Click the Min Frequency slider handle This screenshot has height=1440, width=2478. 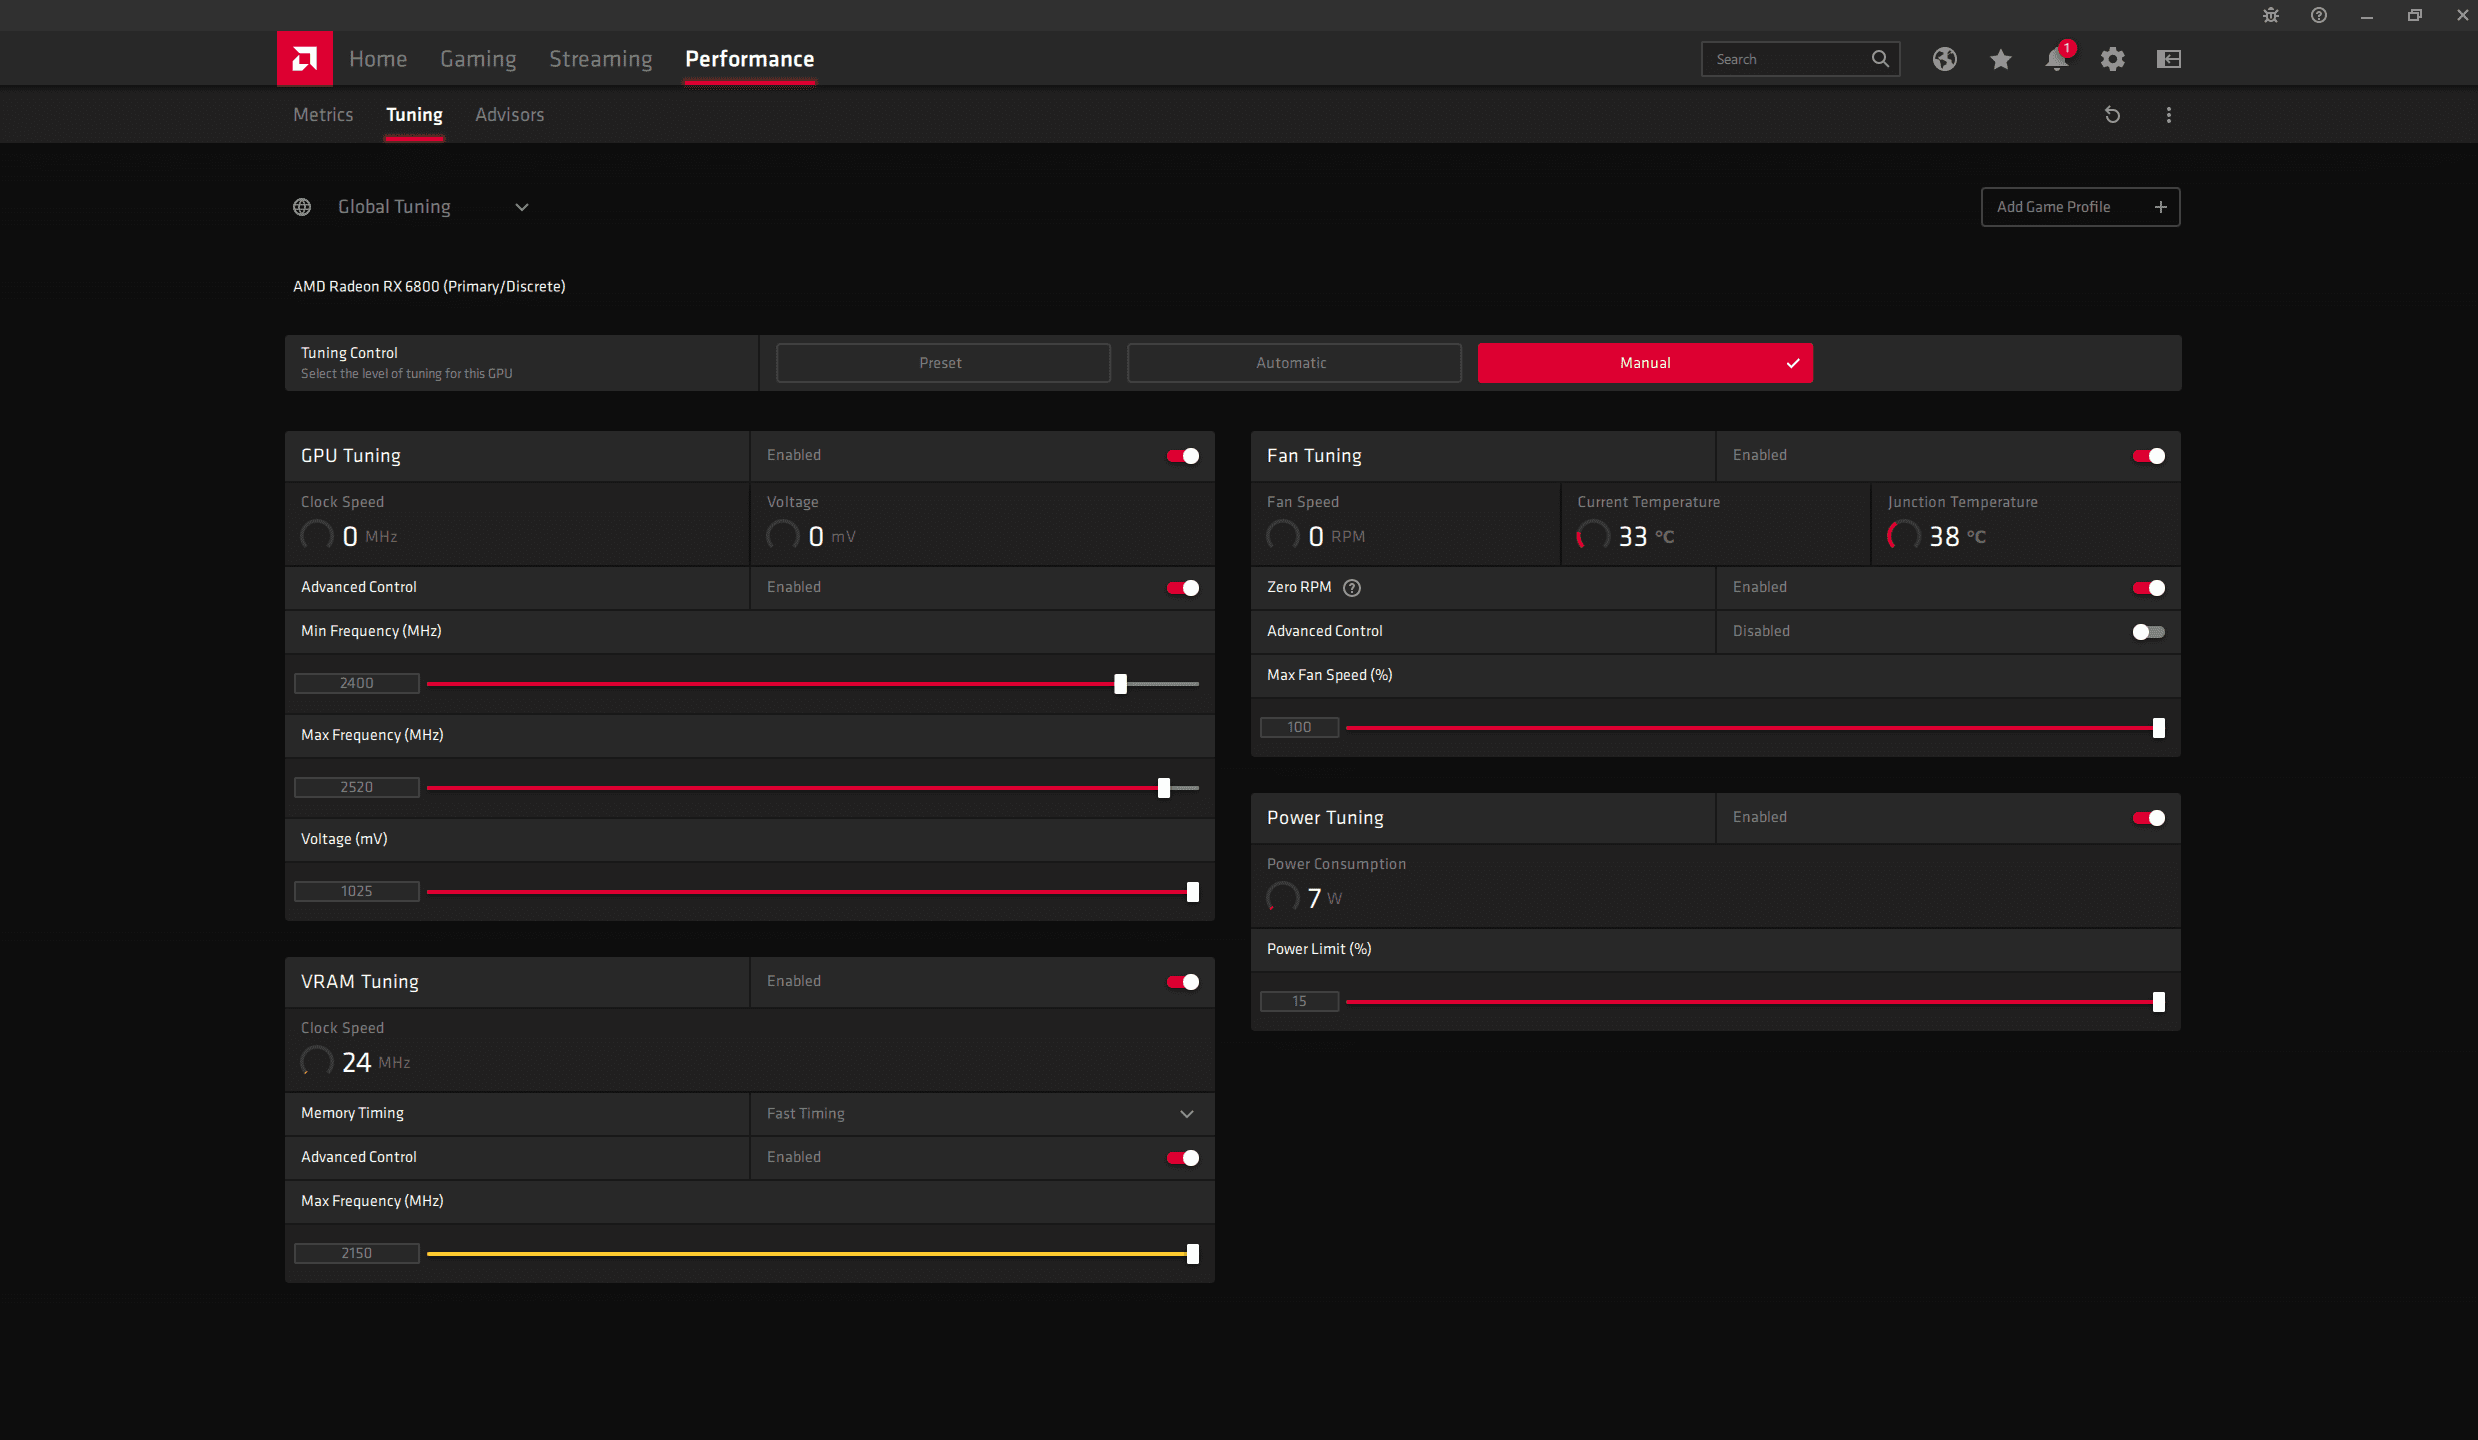click(x=1120, y=684)
